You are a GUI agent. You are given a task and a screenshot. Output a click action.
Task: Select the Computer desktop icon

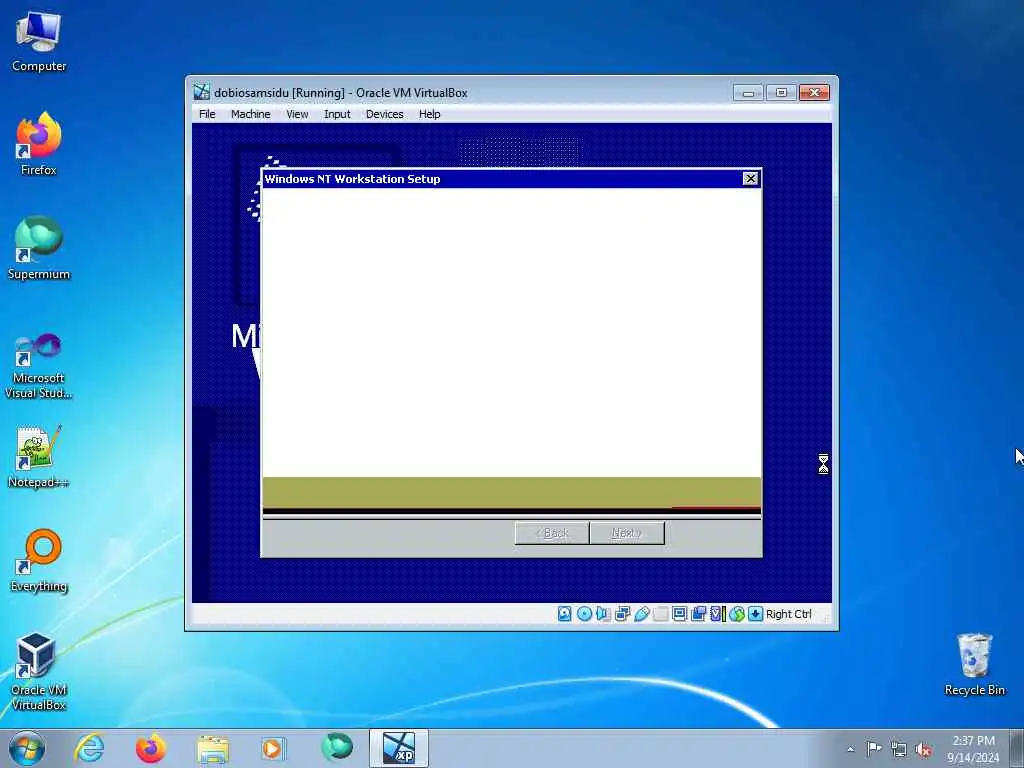39,40
